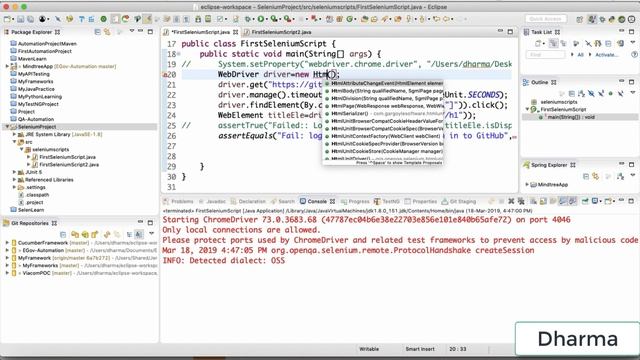Select the AutomationProjectMaven project
Screen dimensions: 640x360
coord(47,44)
